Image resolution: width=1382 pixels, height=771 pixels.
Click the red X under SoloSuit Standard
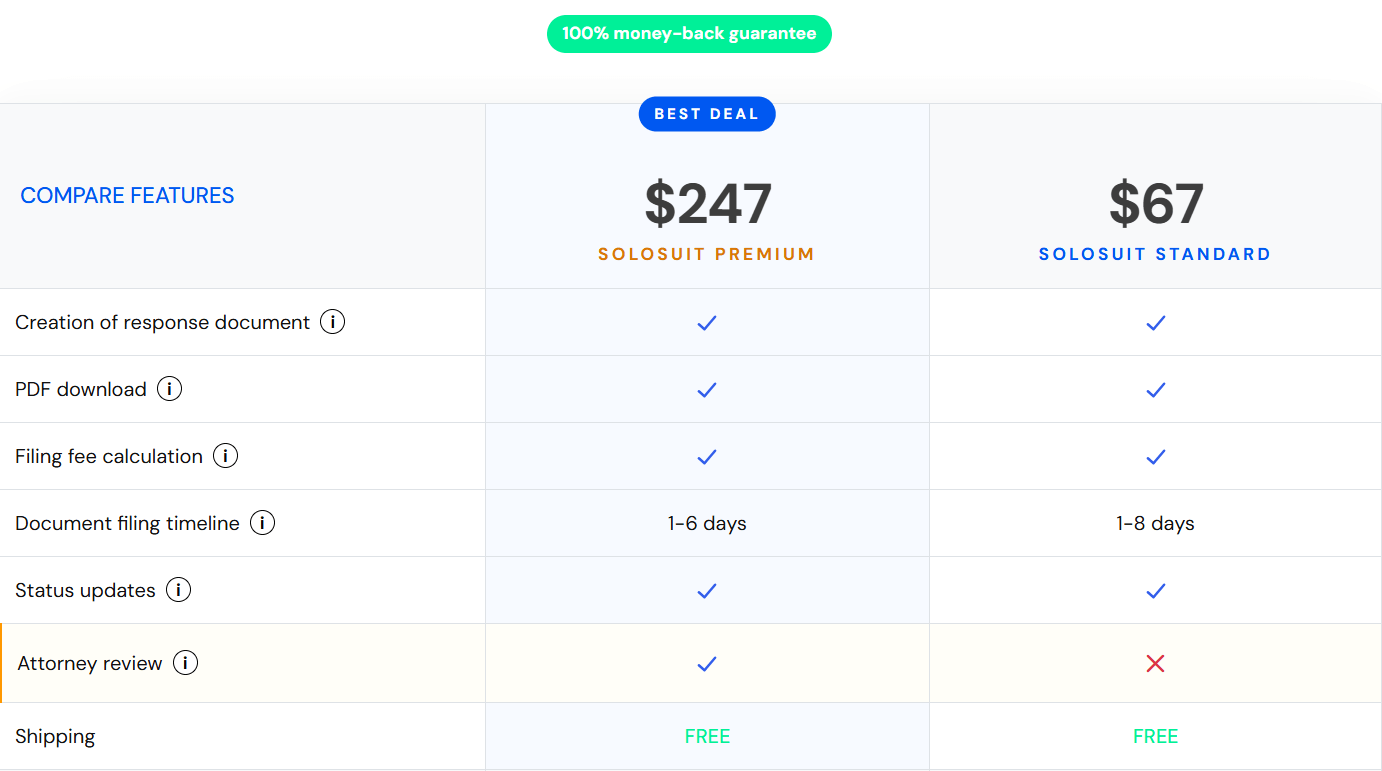(x=1155, y=662)
